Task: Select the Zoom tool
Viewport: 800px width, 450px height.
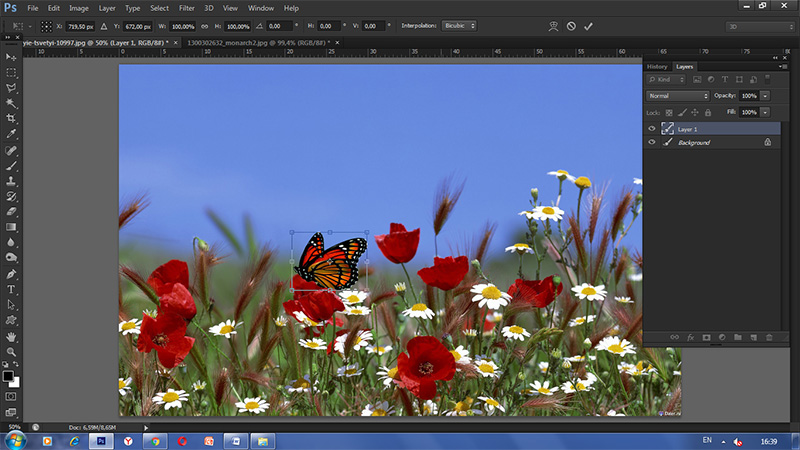Action: coord(11,352)
